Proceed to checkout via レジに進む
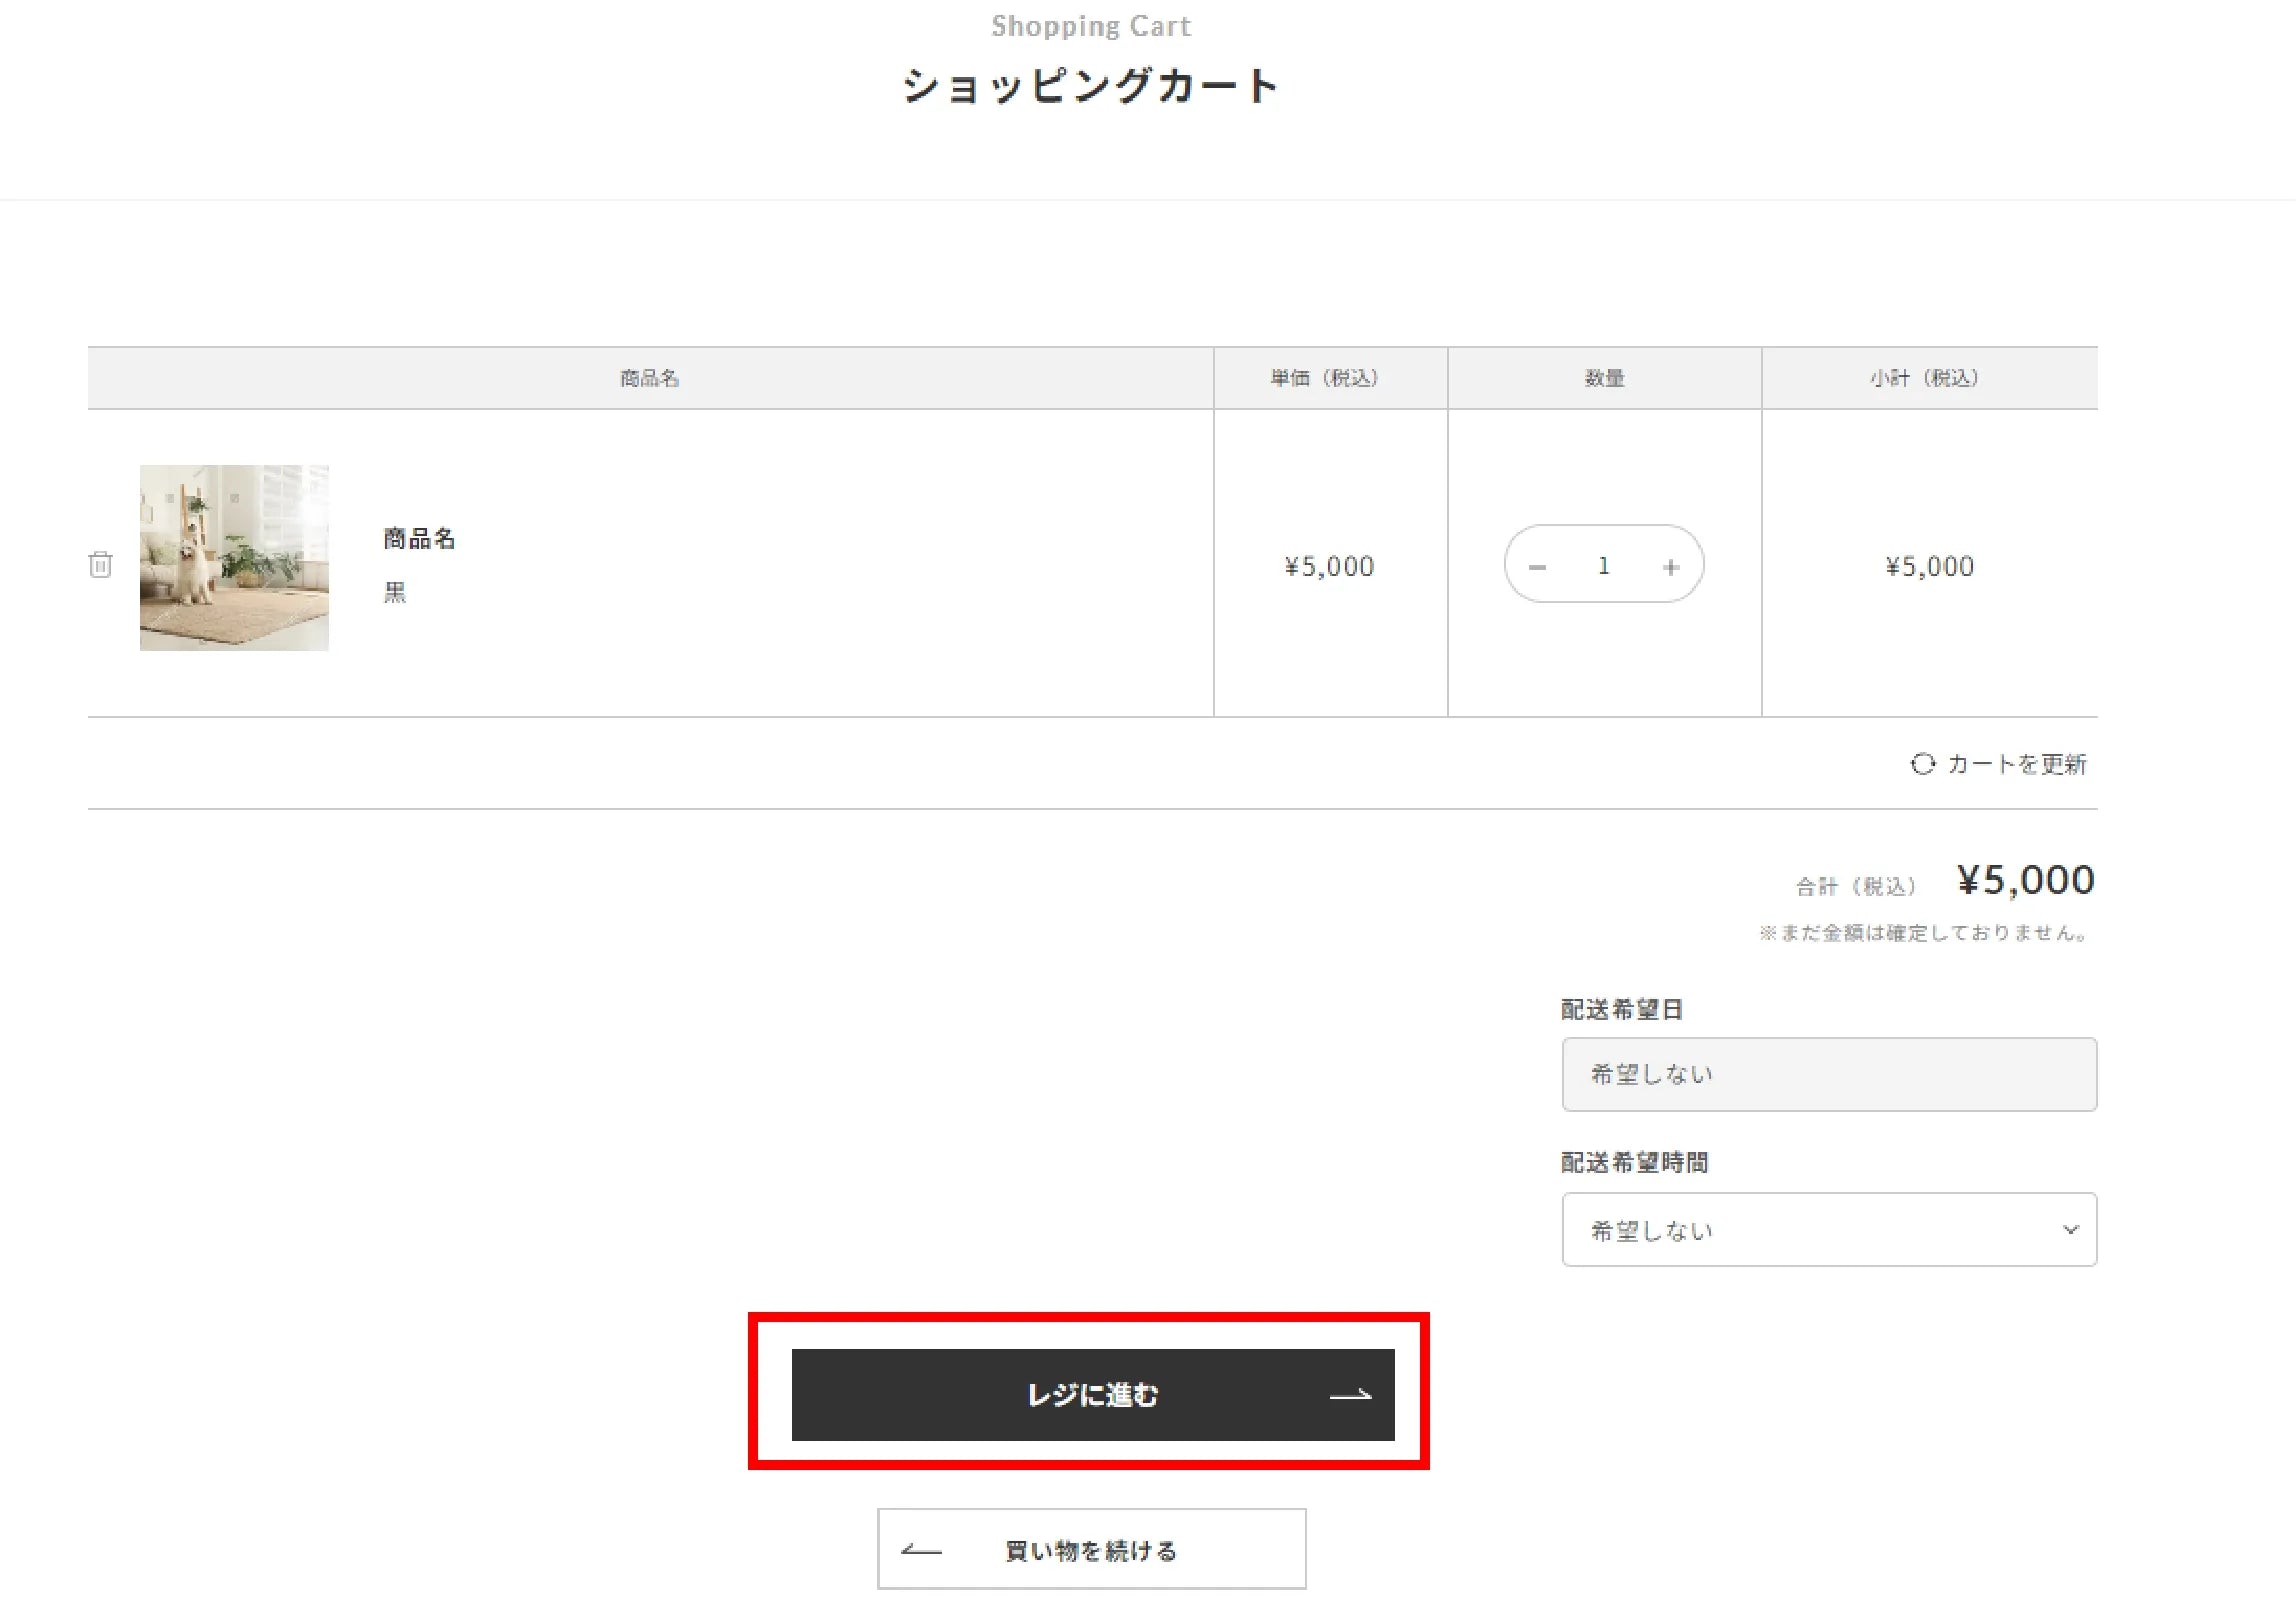 tap(1092, 1395)
